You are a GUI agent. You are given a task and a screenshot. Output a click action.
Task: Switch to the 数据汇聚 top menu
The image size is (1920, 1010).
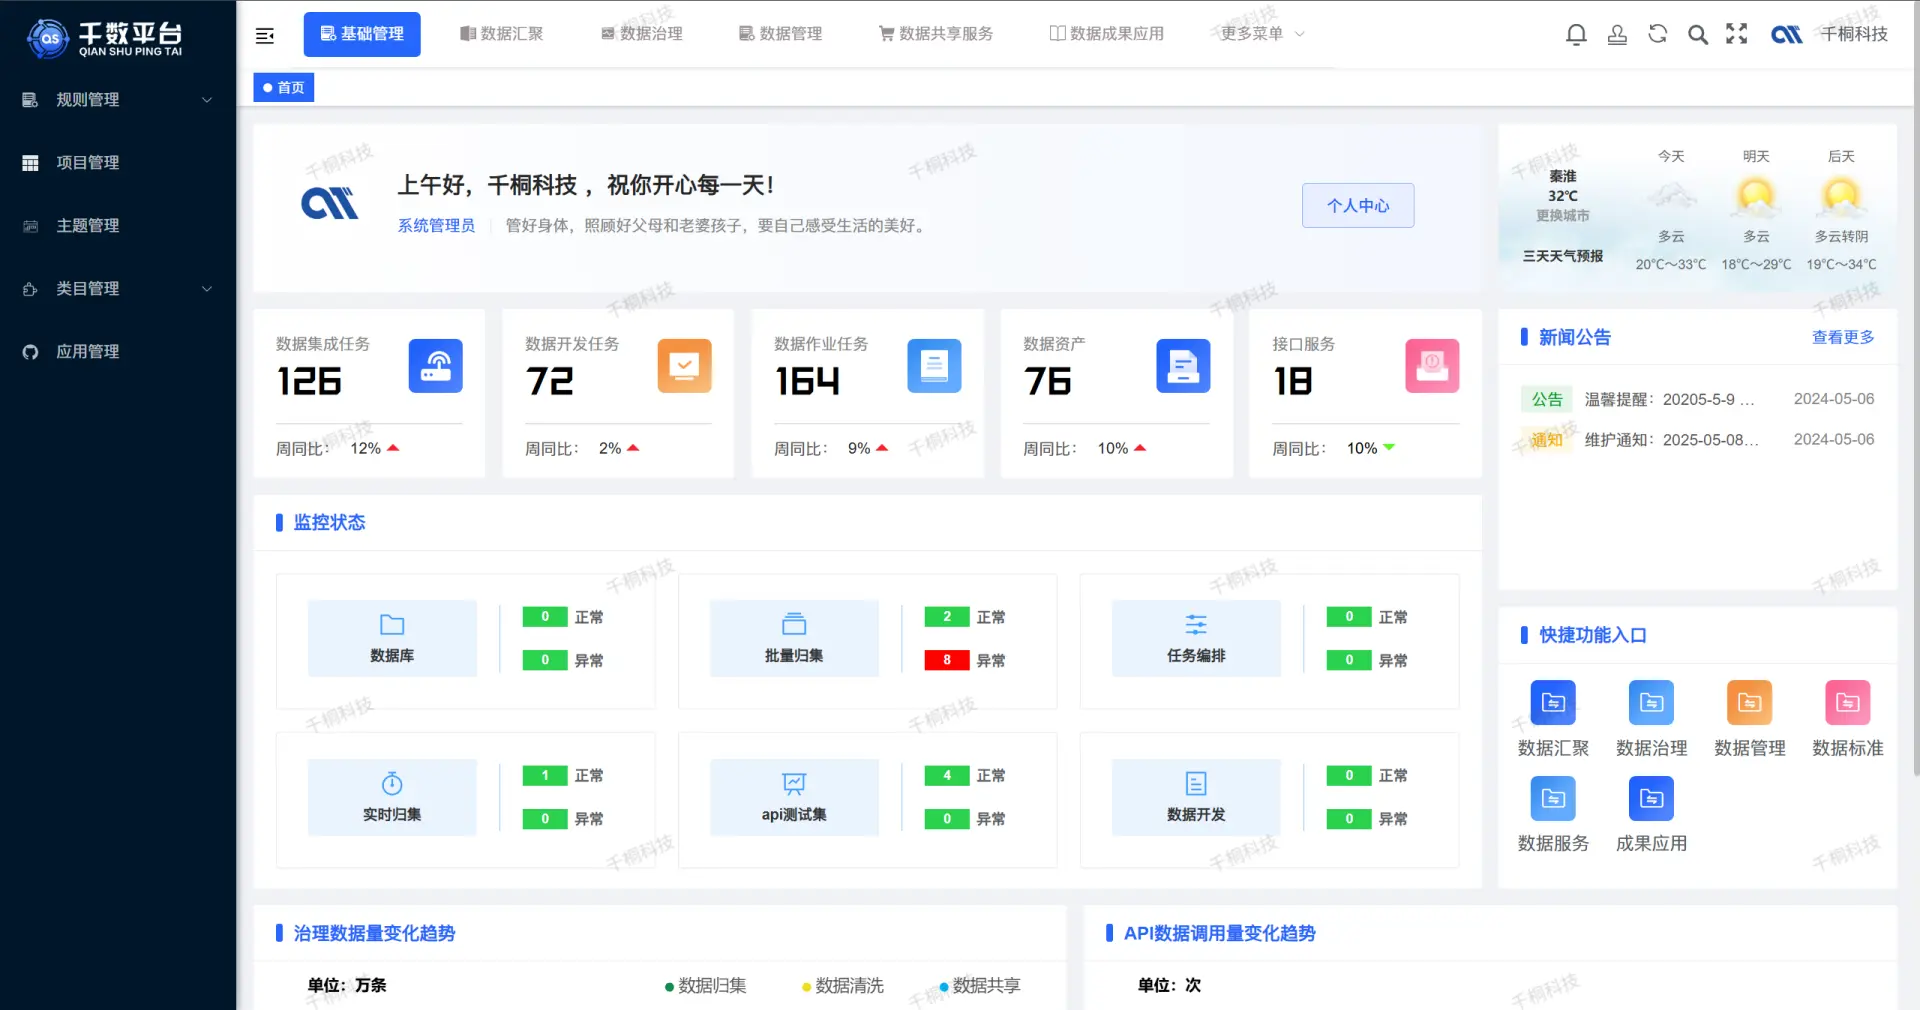pos(502,34)
